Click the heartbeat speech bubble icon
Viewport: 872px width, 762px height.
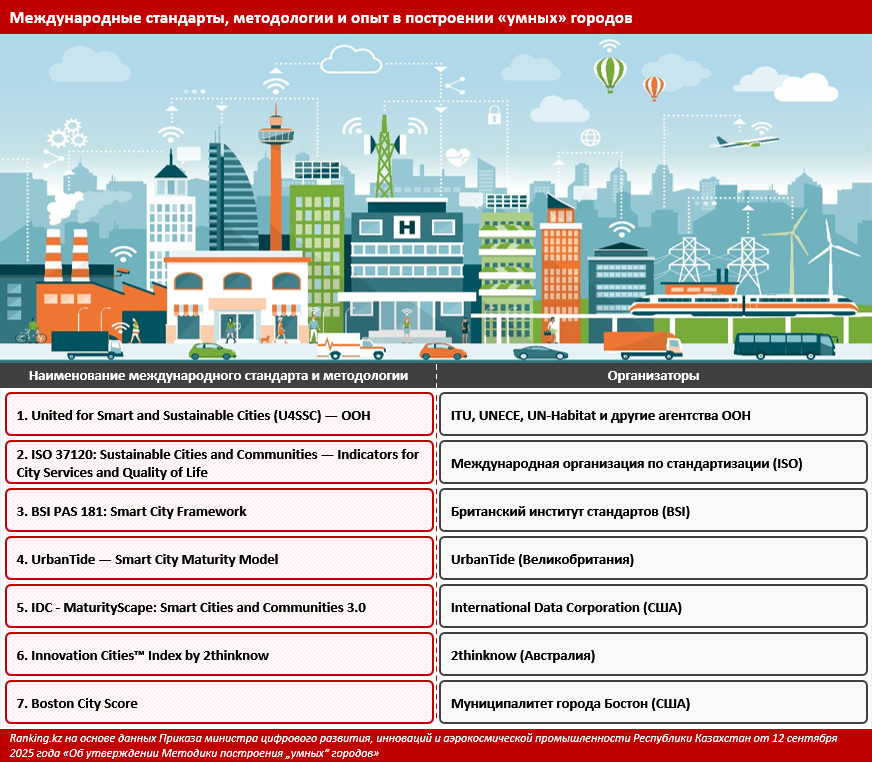click(458, 156)
